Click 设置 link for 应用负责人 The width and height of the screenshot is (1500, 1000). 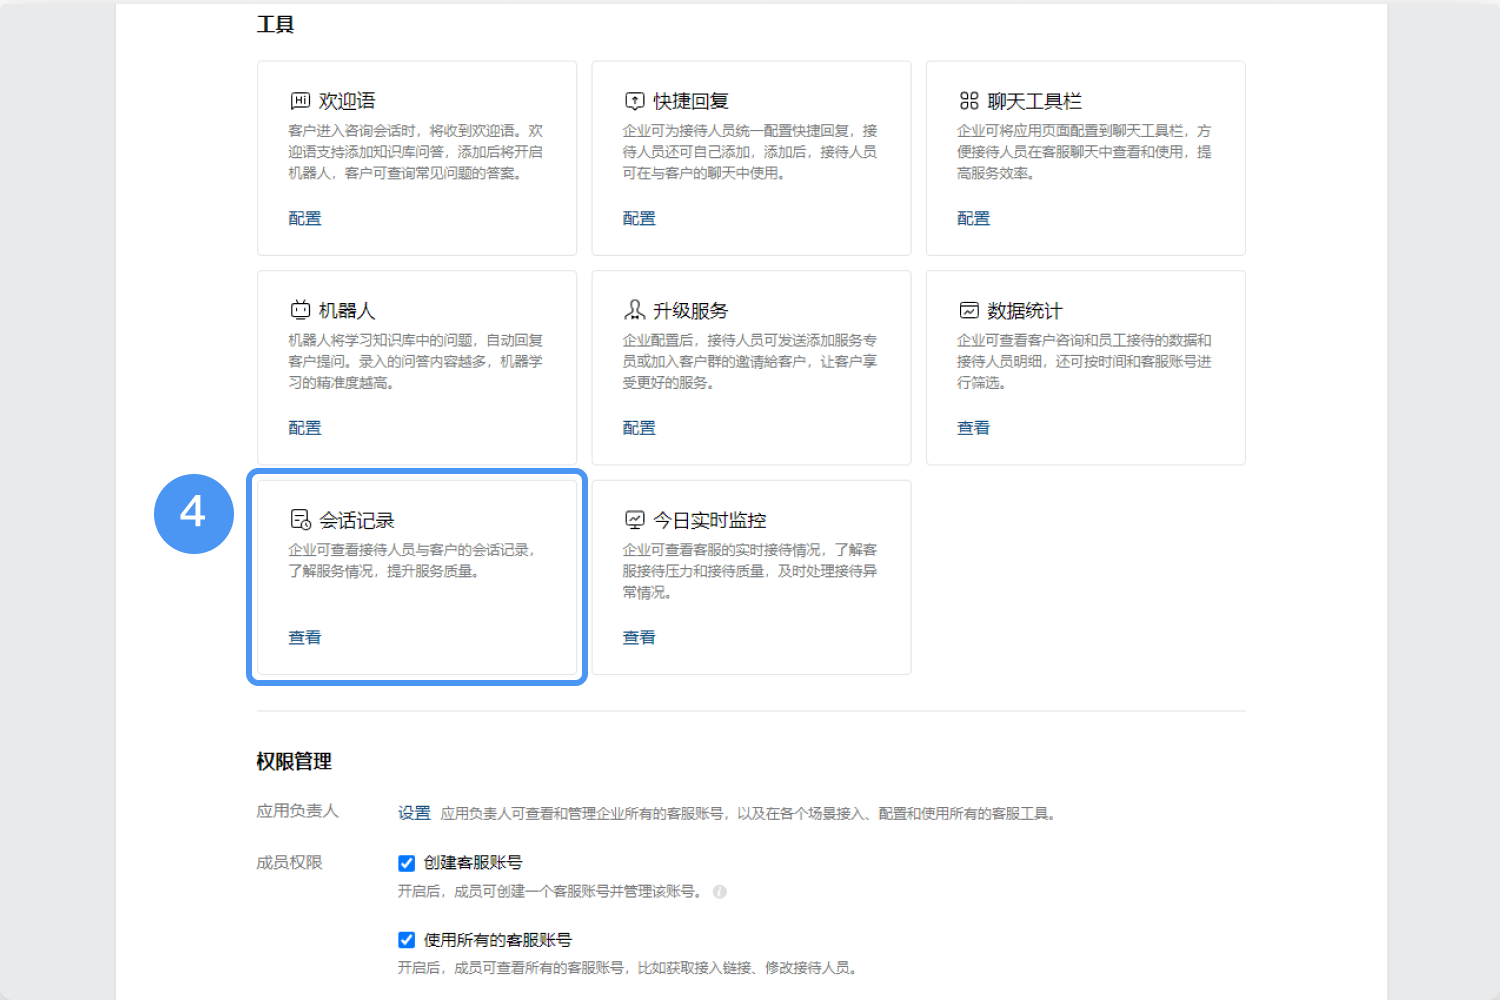coord(414,813)
